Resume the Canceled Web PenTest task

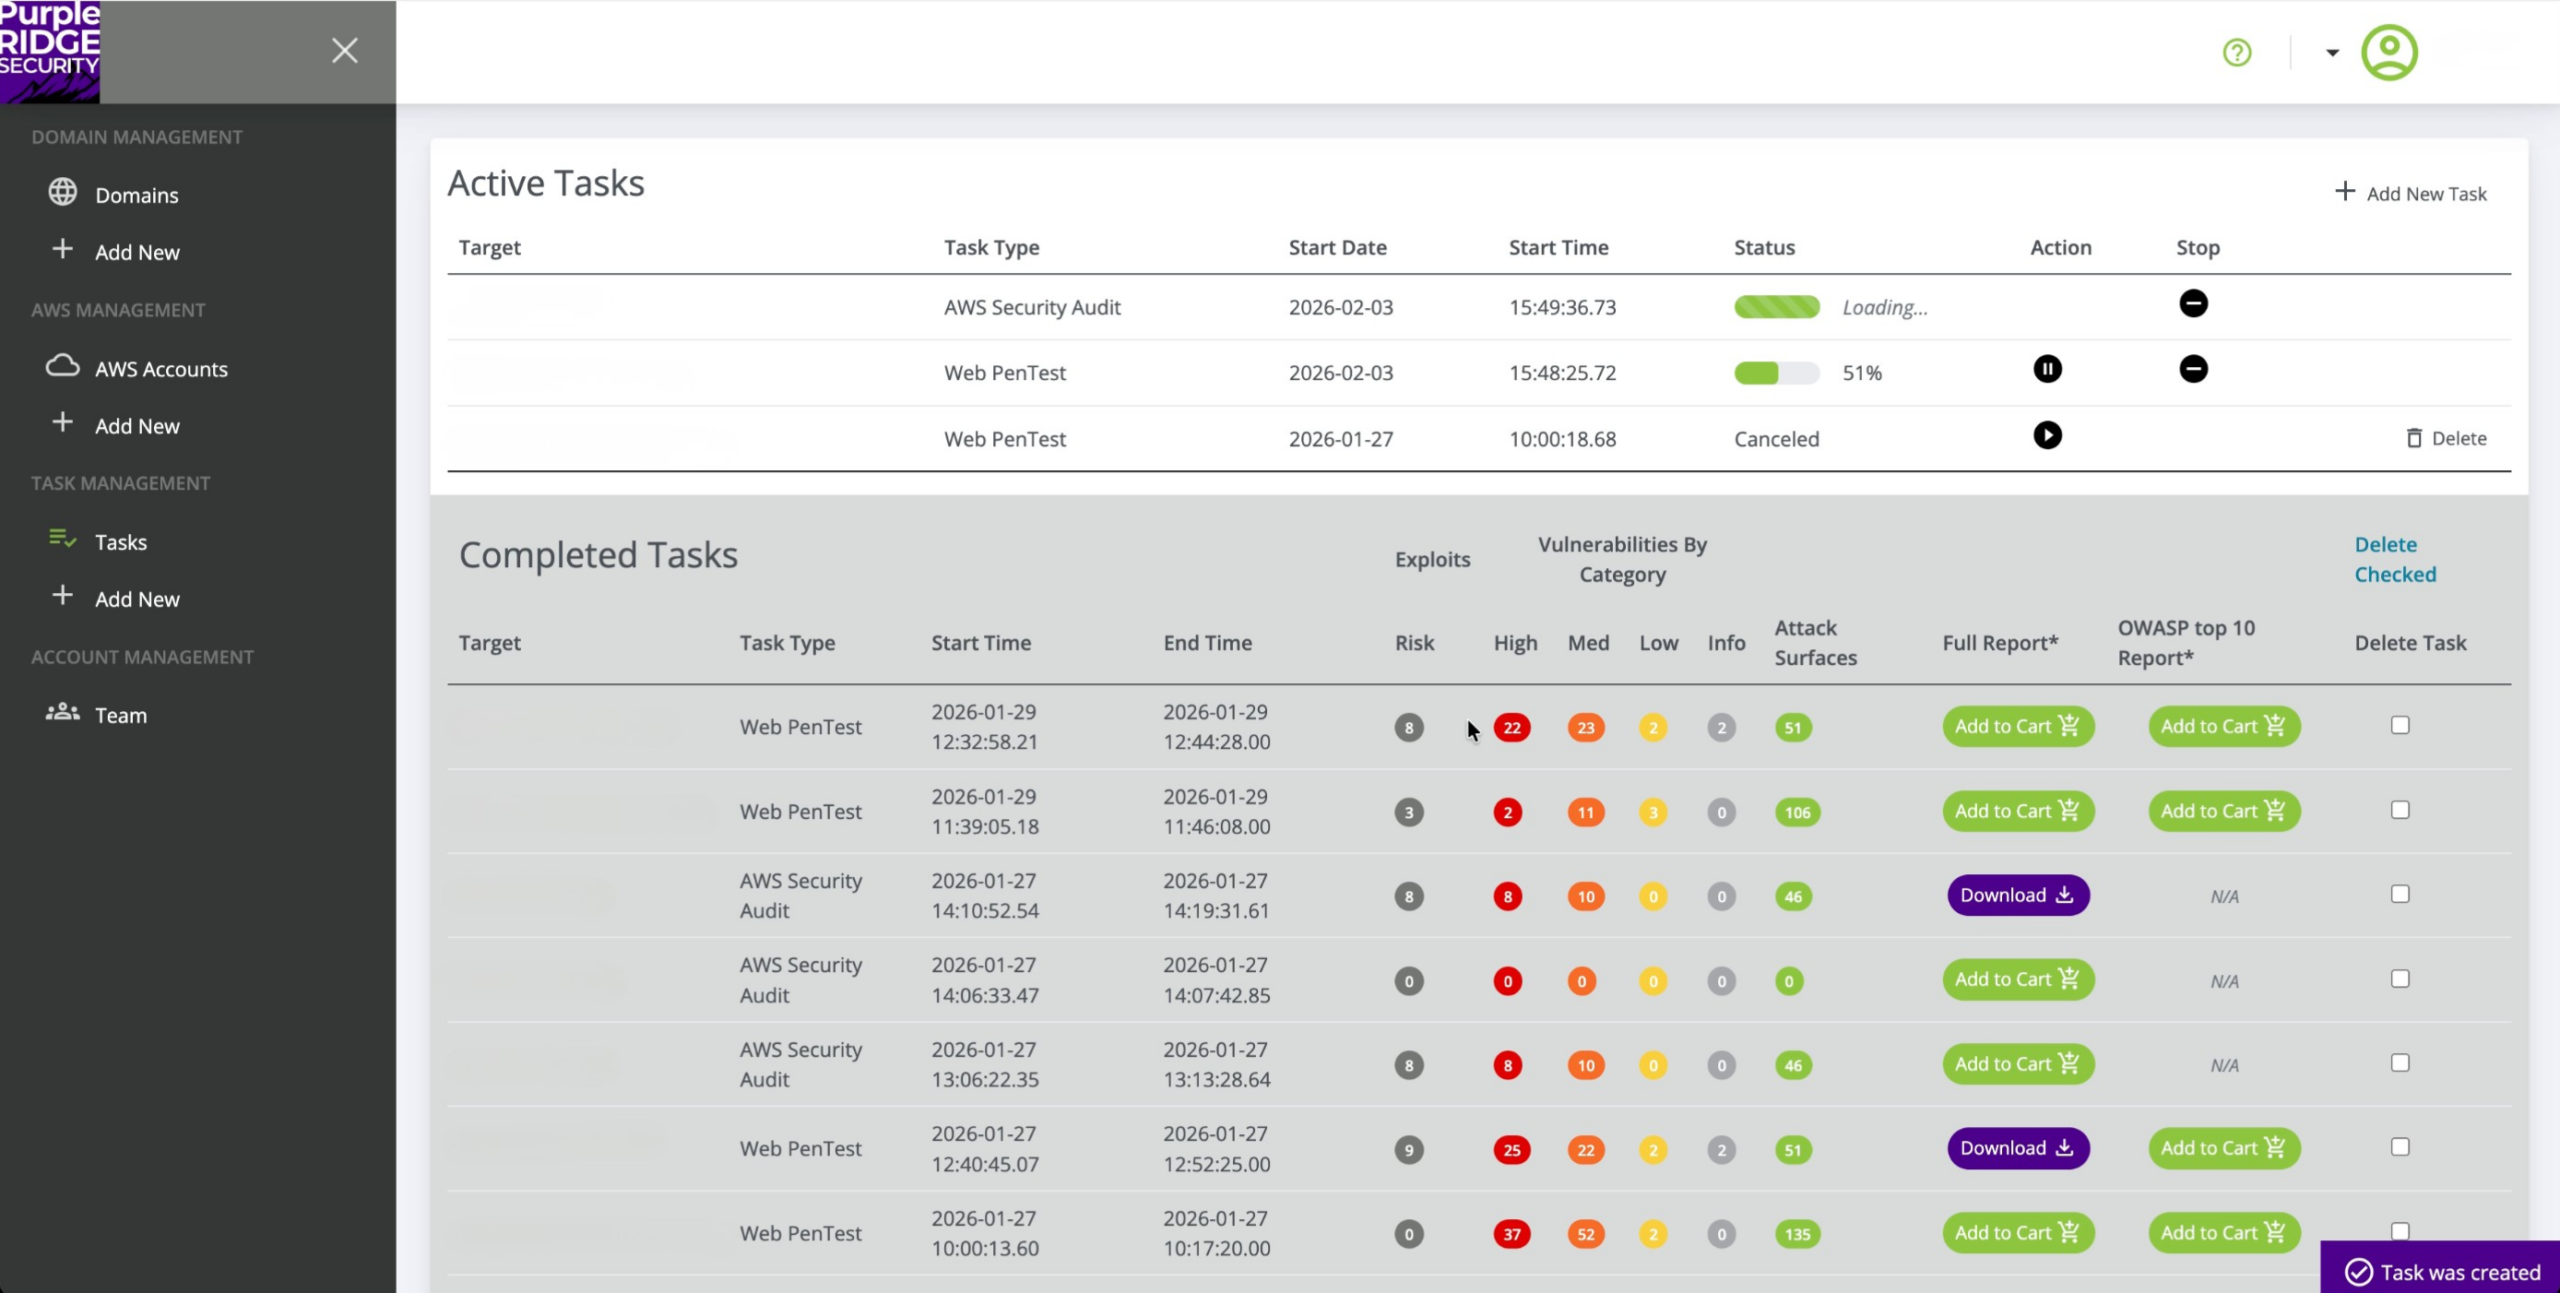(2046, 436)
